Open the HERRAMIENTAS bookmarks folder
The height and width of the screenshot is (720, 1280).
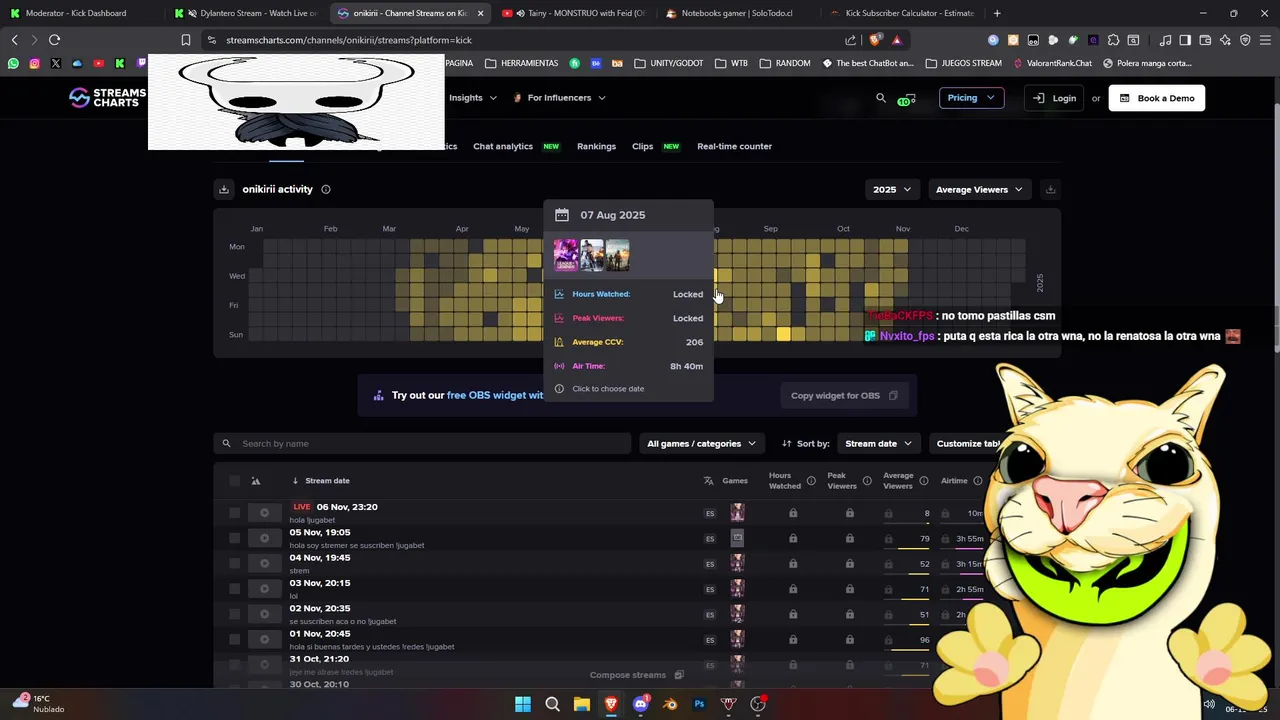coord(521,63)
